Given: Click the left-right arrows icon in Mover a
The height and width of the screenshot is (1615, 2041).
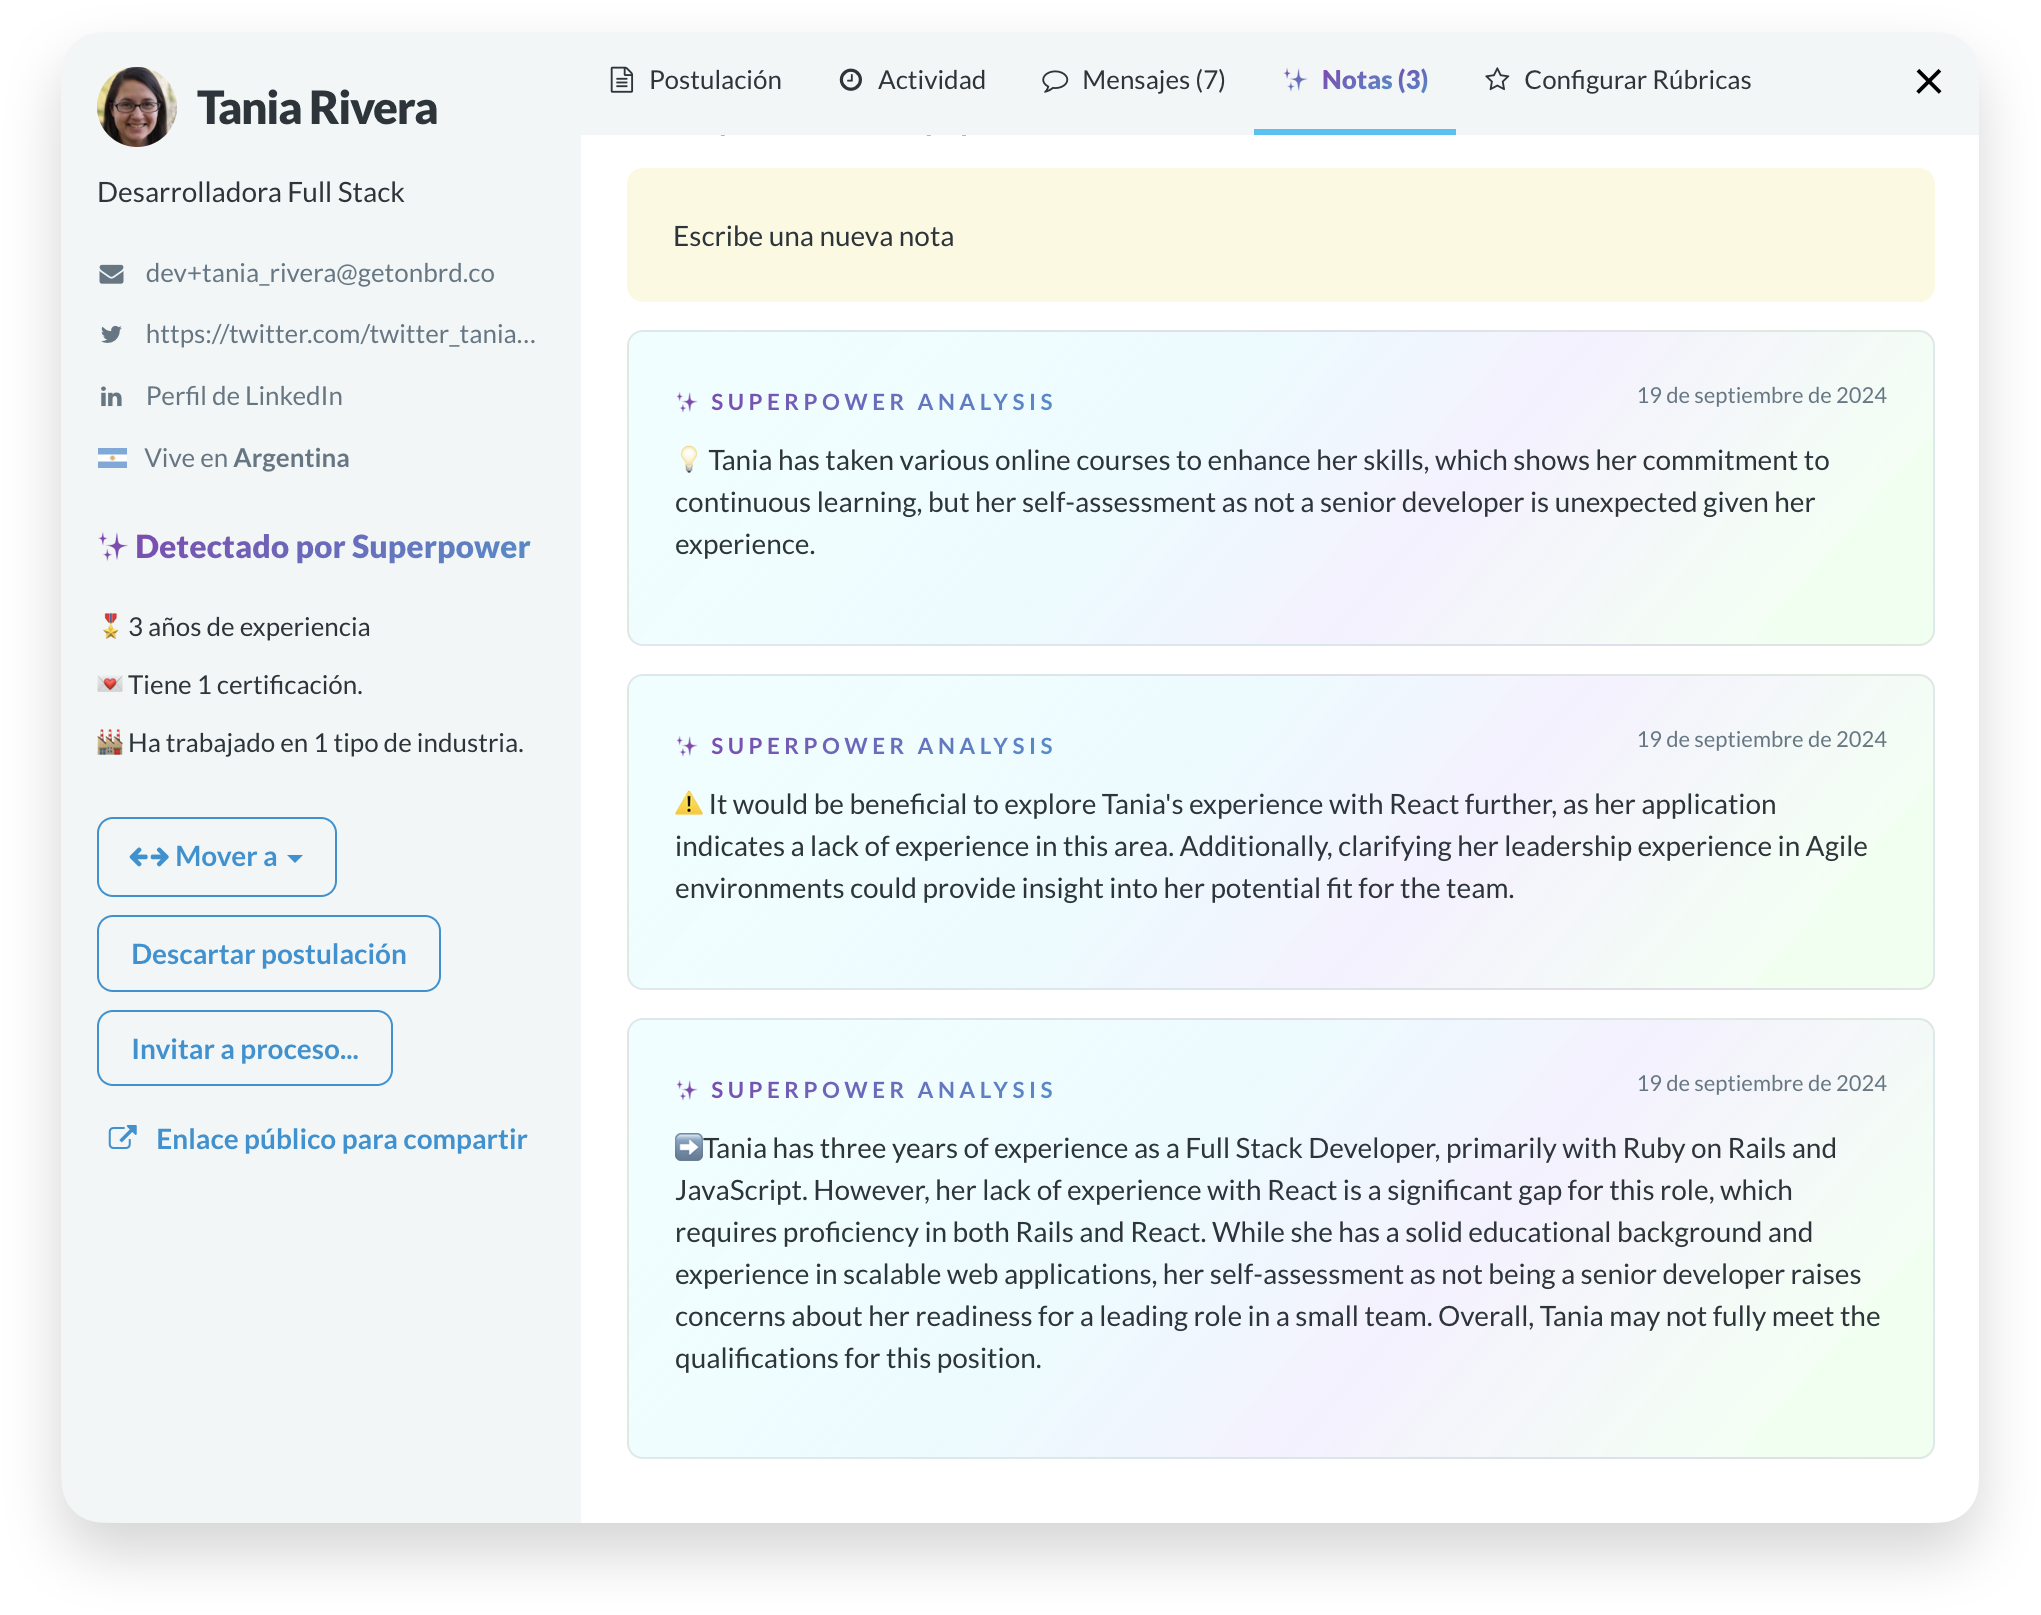Looking at the screenshot, I should [149, 857].
